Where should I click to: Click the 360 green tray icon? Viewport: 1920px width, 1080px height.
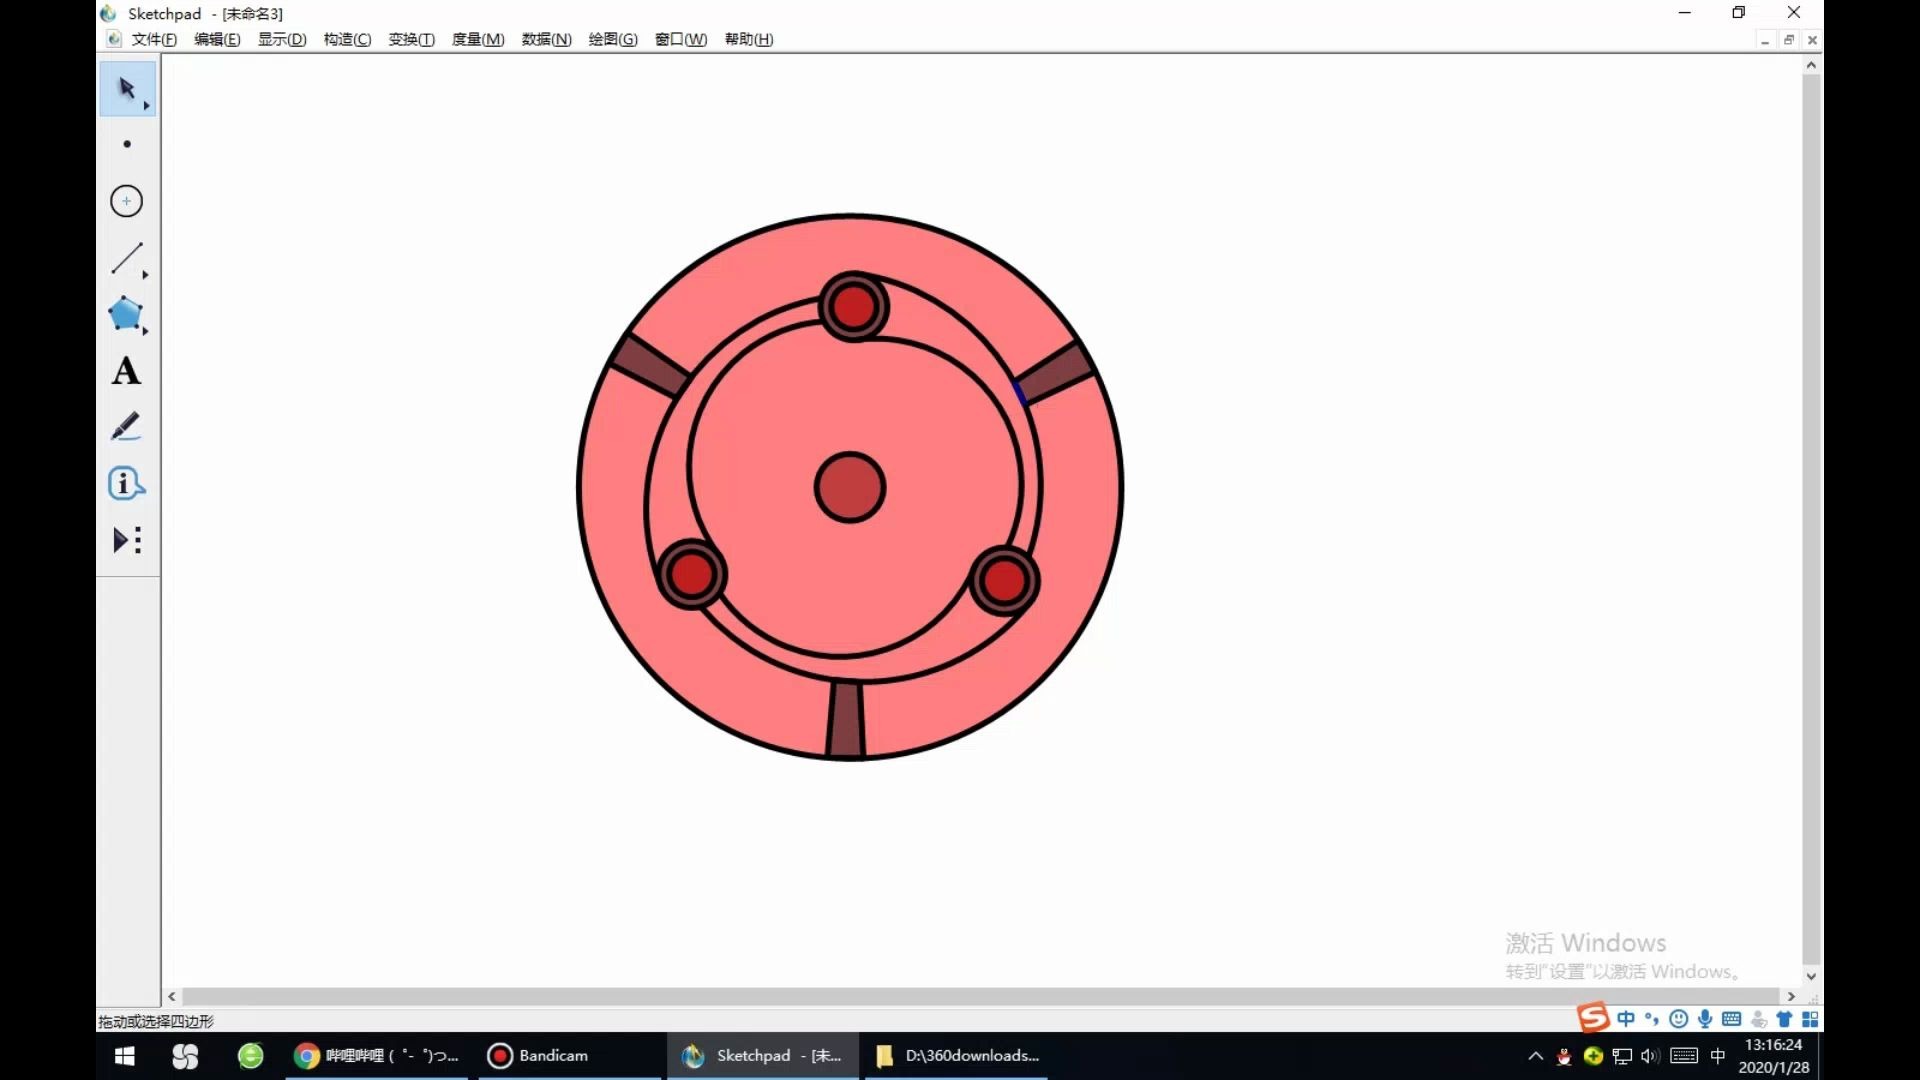1594,1056
